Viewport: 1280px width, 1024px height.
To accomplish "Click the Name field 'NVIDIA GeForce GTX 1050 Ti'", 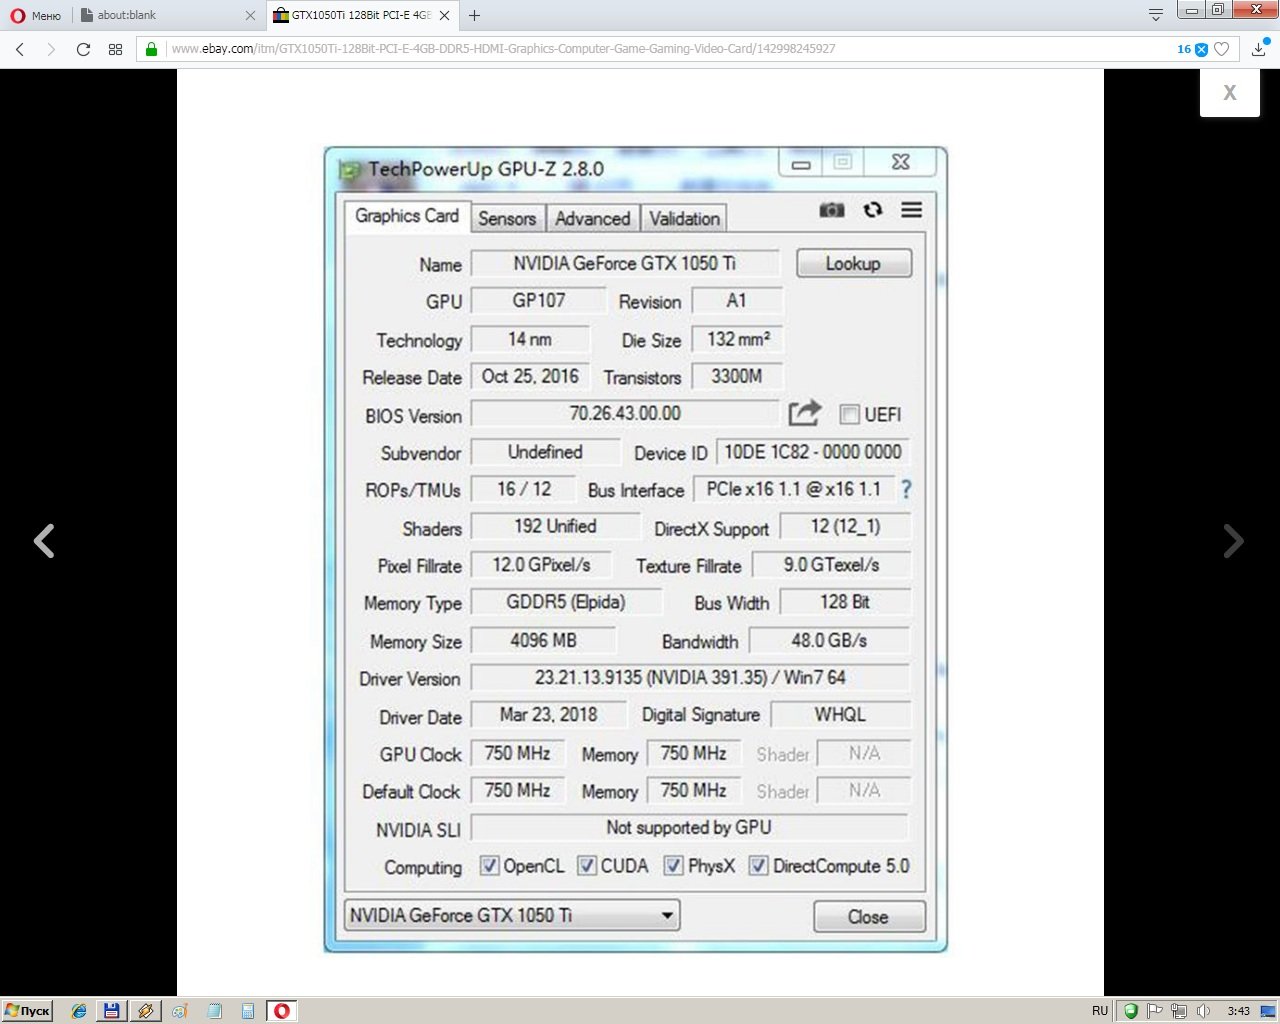I will tap(625, 263).
